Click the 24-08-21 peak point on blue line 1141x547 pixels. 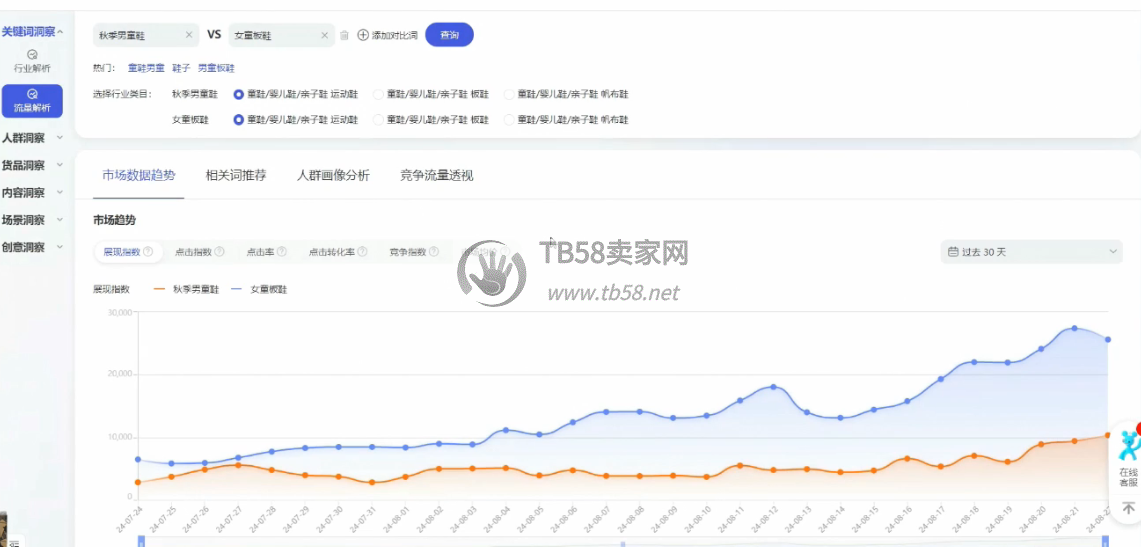(1074, 328)
